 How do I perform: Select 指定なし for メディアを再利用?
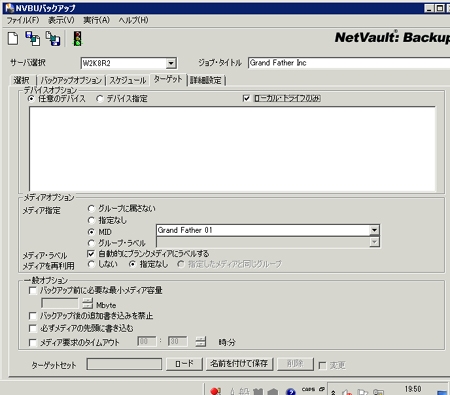point(133,264)
